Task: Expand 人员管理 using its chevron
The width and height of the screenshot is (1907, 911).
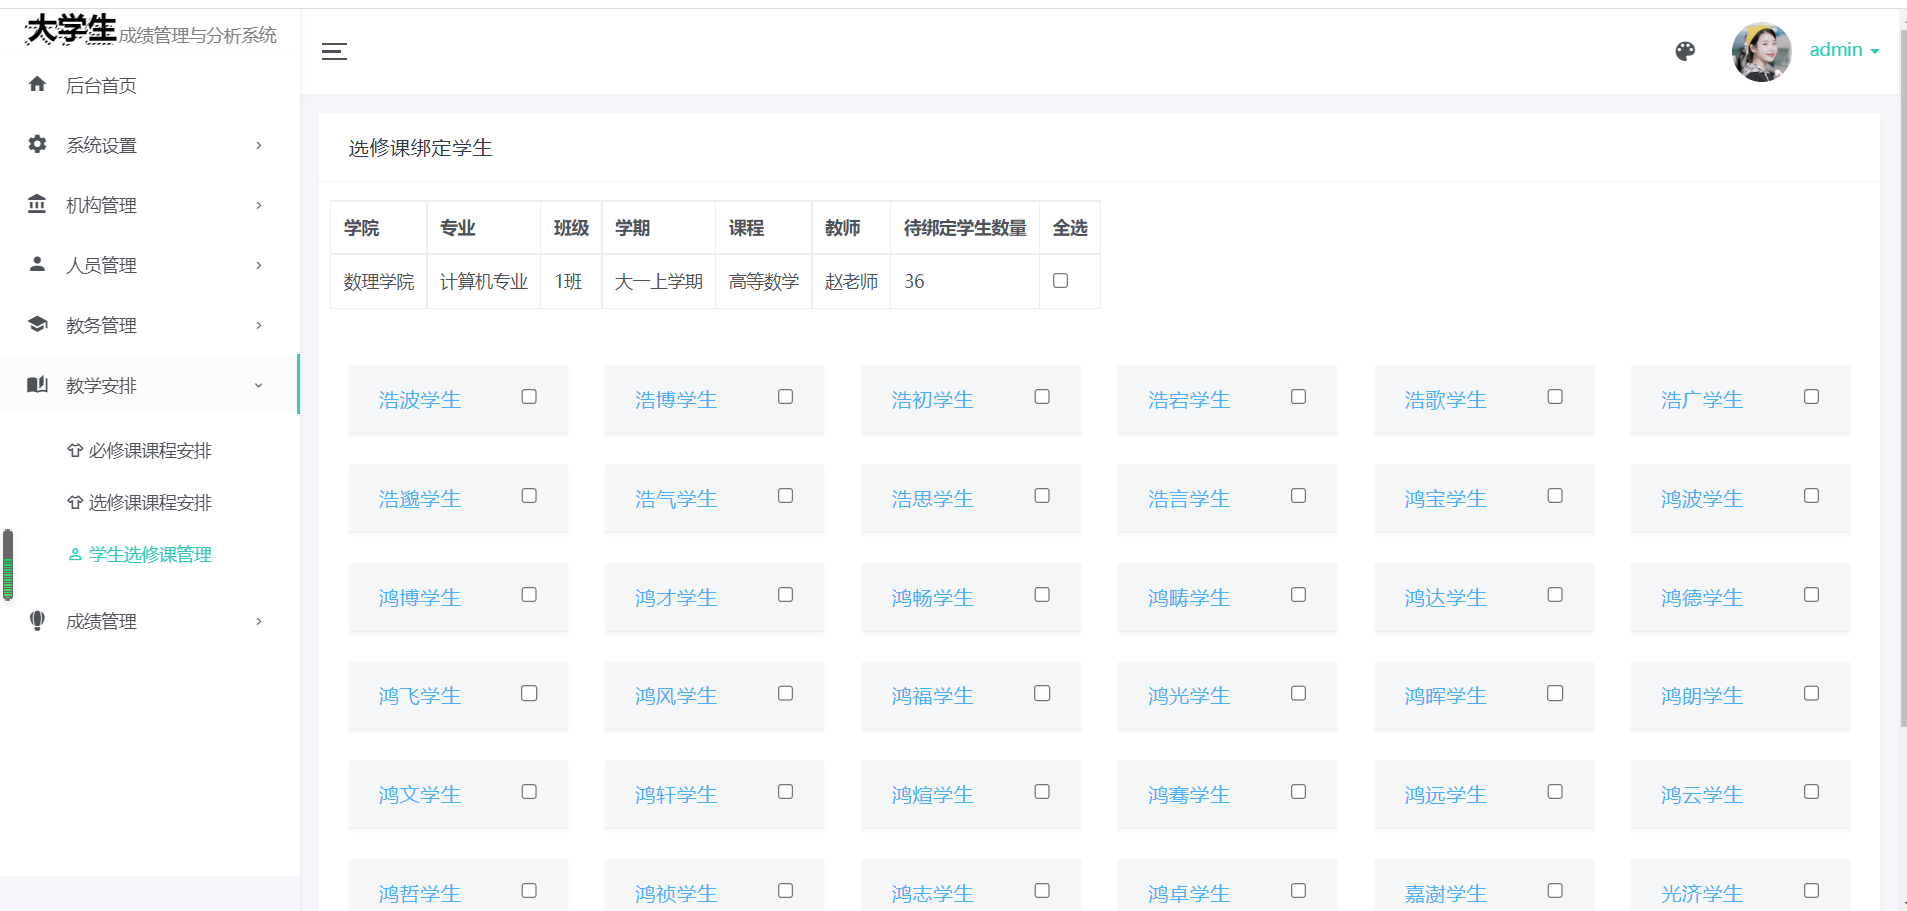Action: click(259, 265)
